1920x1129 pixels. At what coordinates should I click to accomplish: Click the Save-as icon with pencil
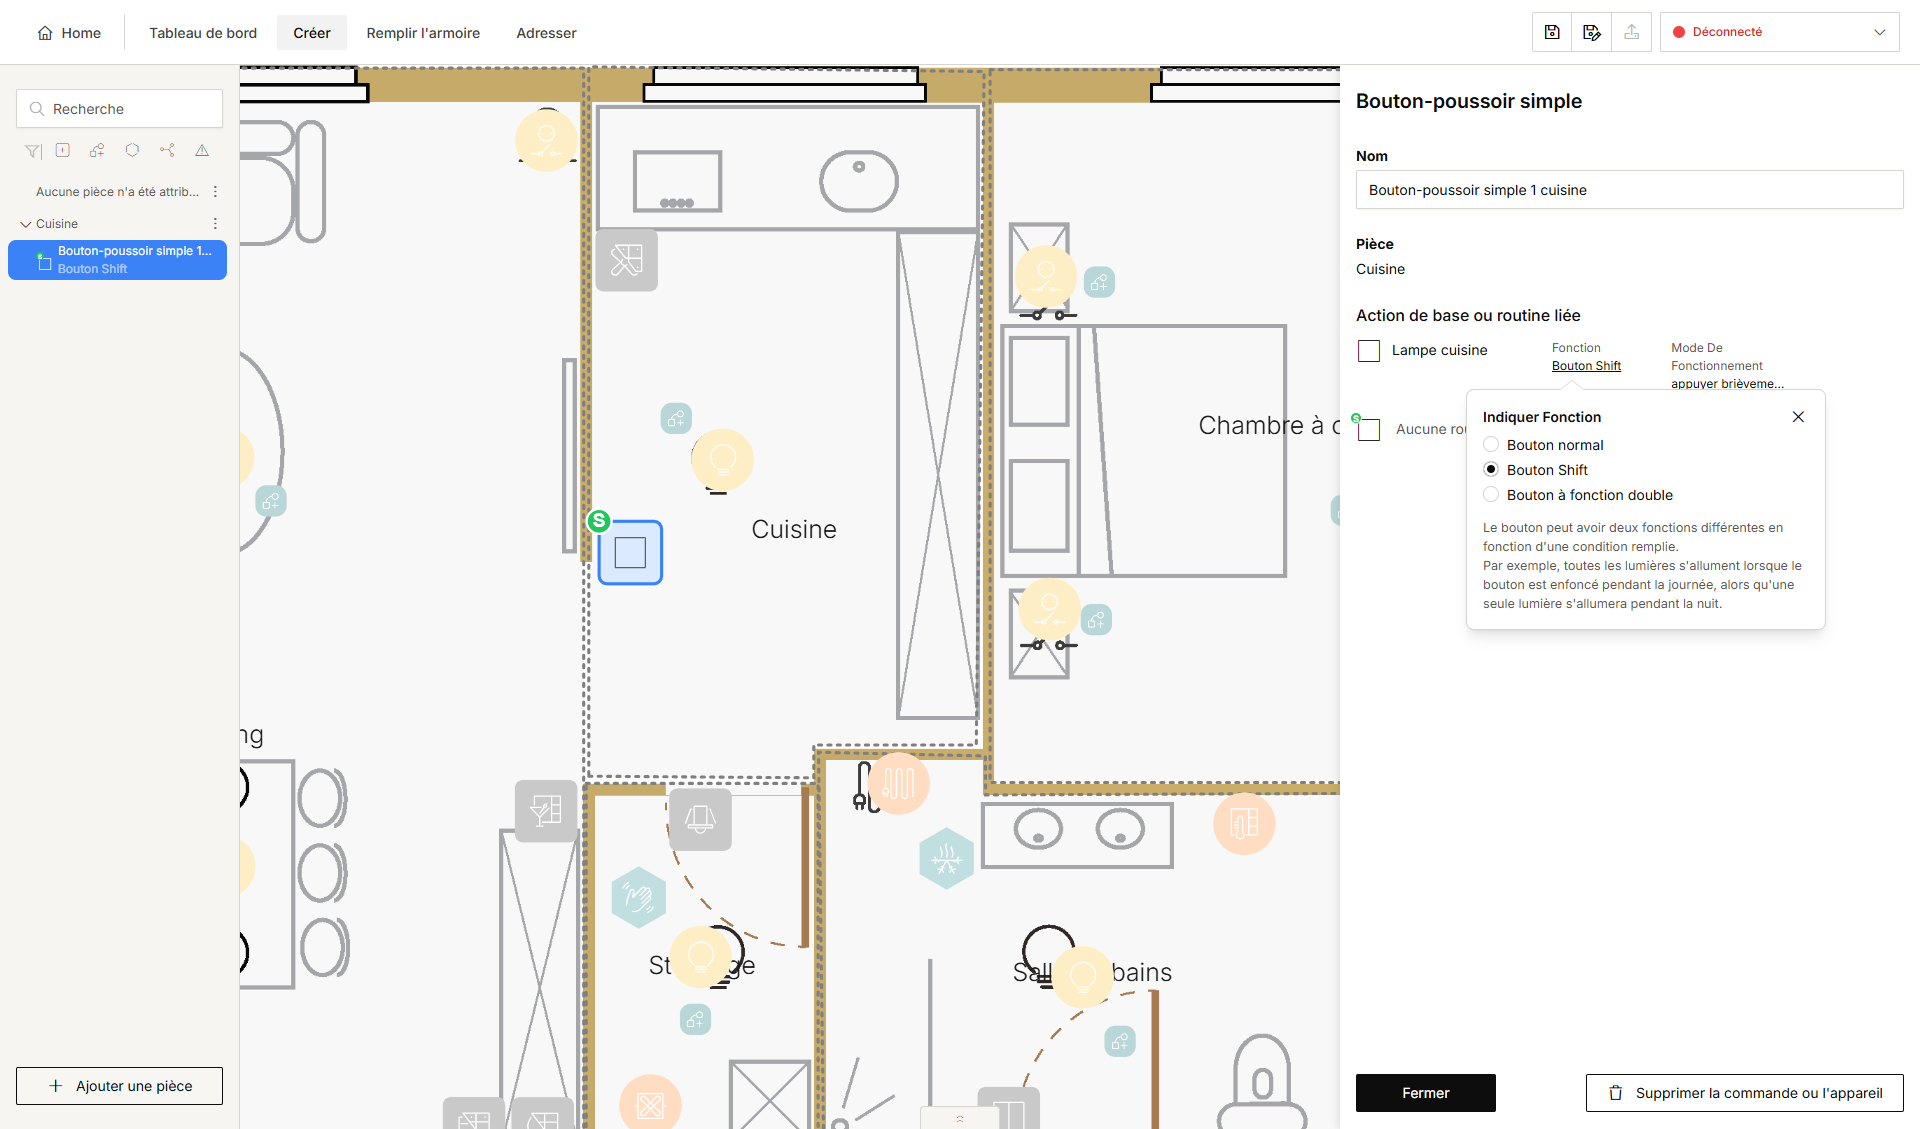pyautogui.click(x=1592, y=32)
